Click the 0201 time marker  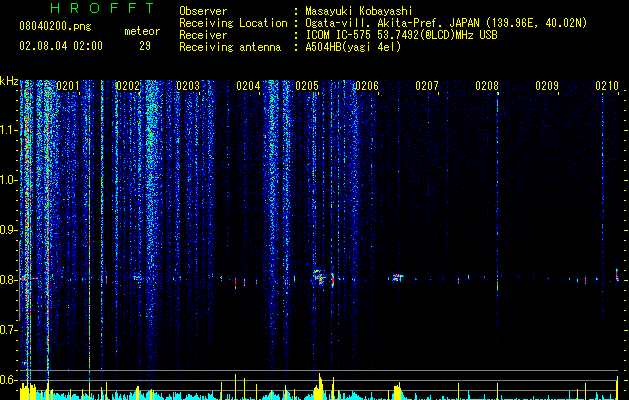[x=68, y=85]
